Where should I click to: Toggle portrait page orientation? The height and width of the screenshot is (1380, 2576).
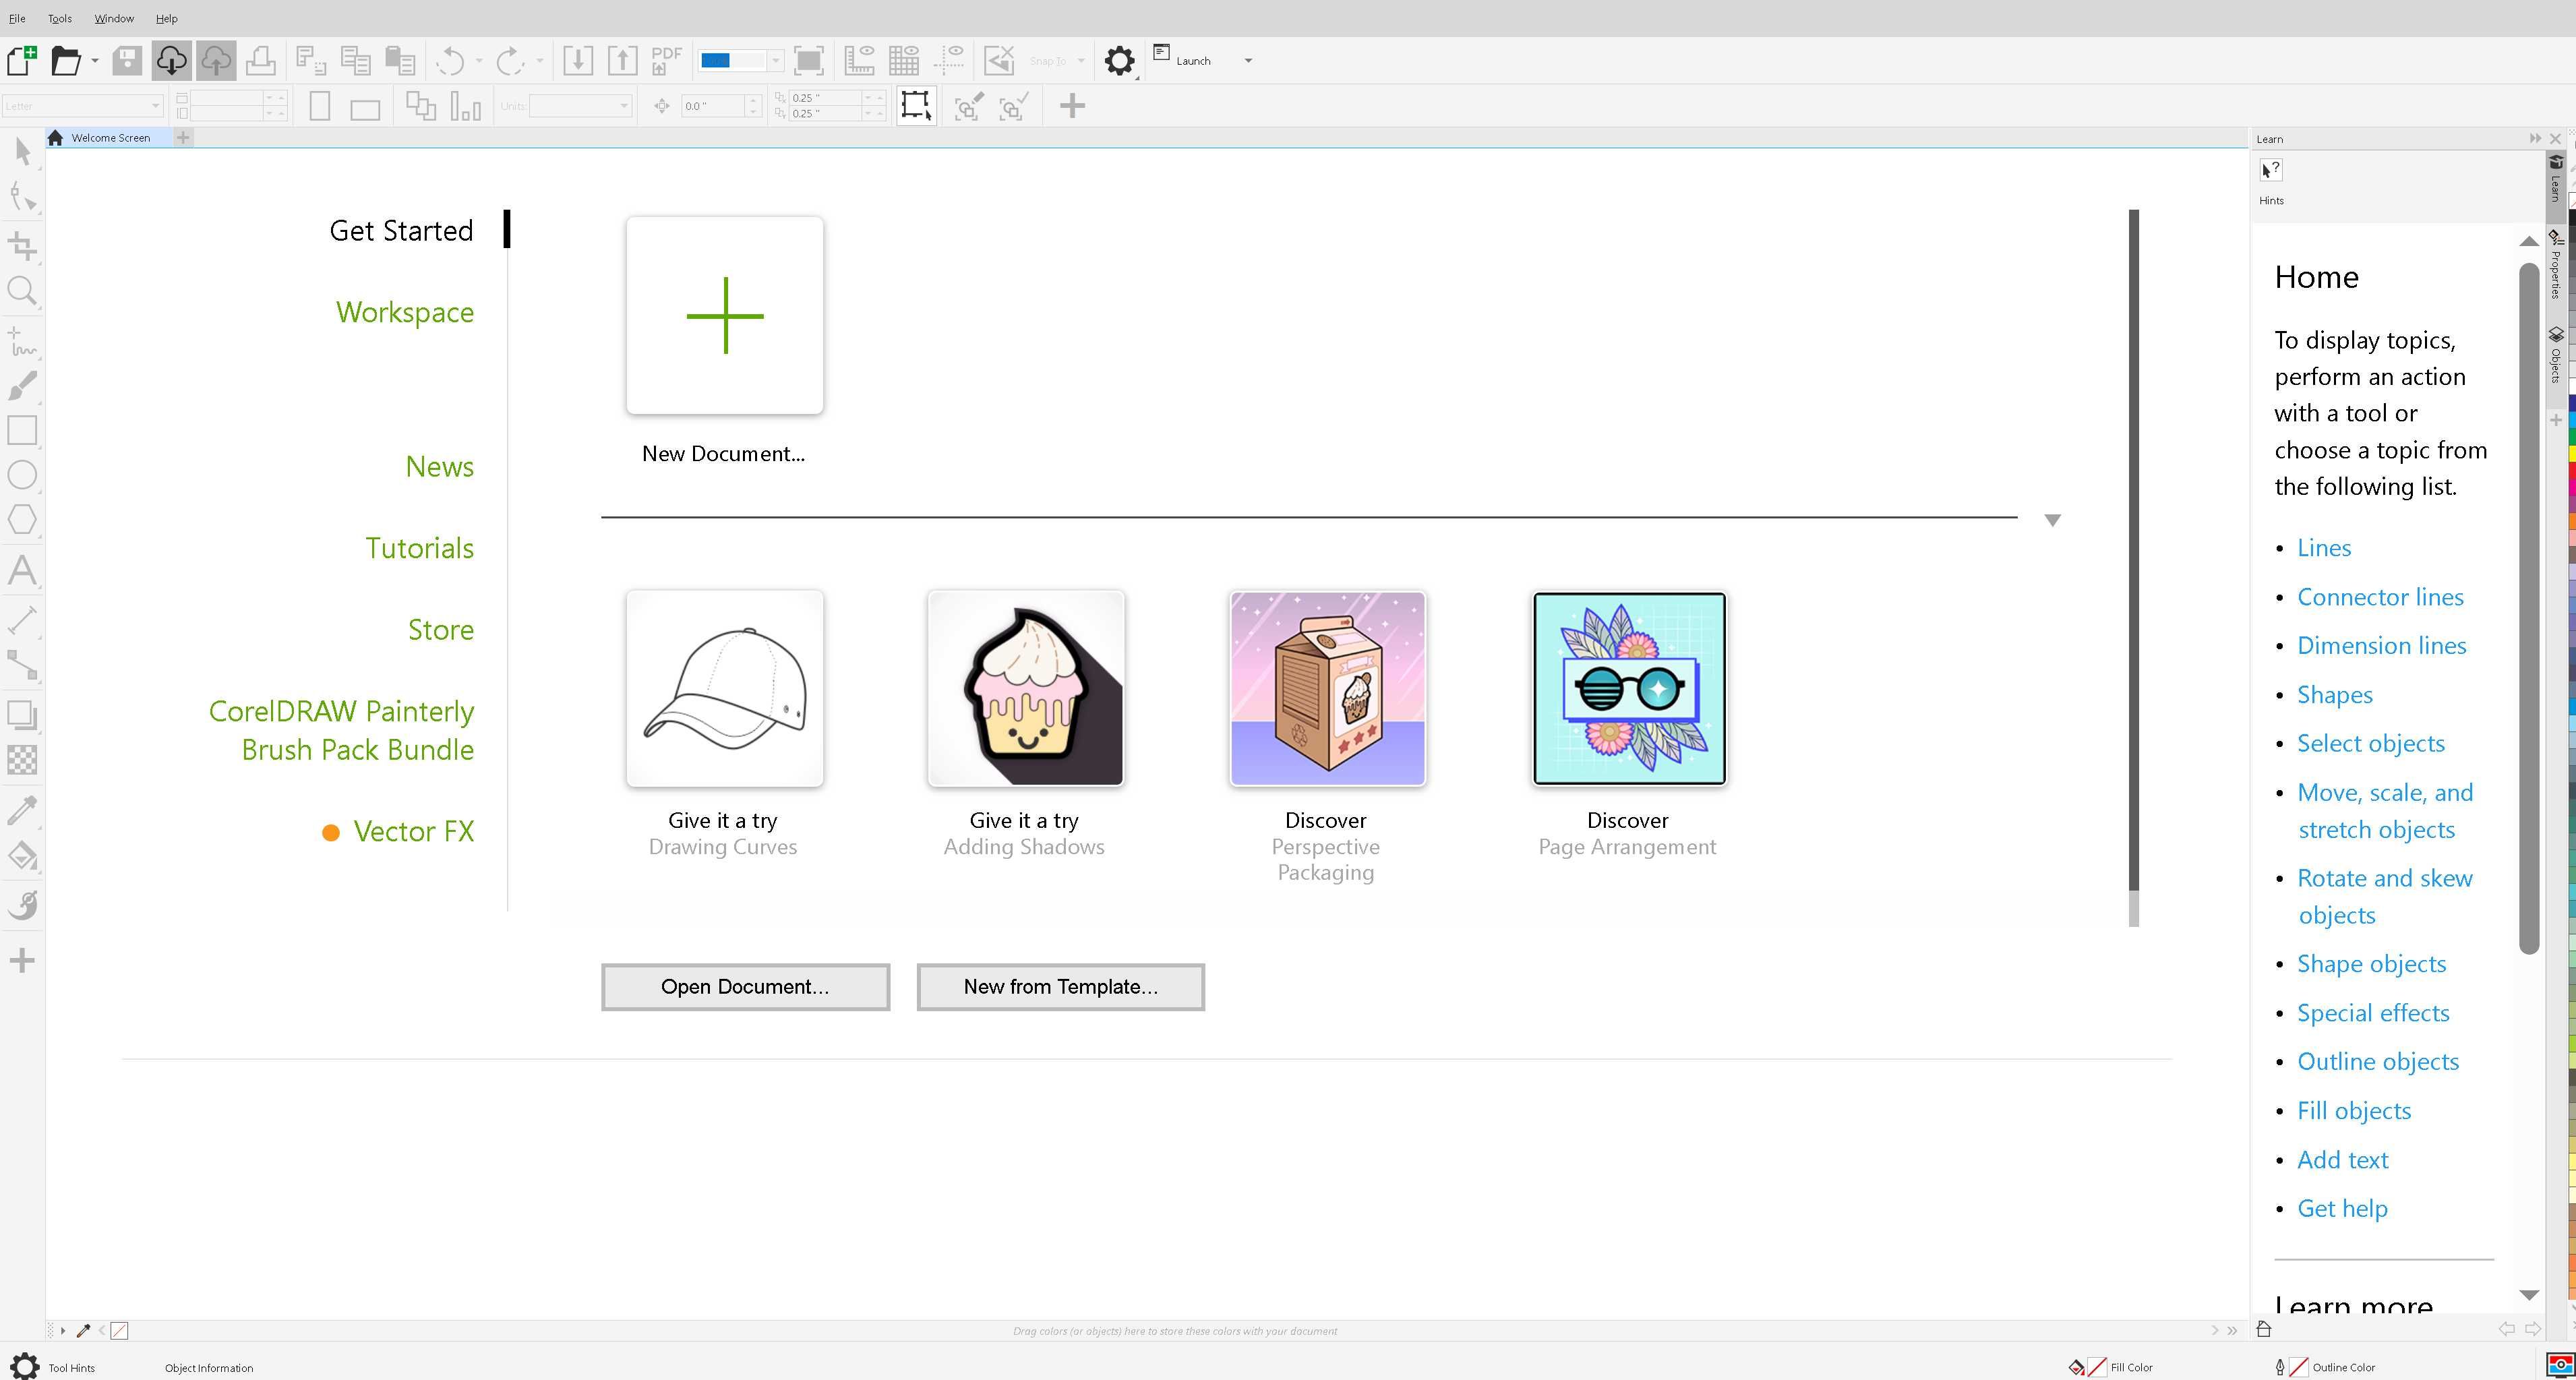(x=320, y=106)
